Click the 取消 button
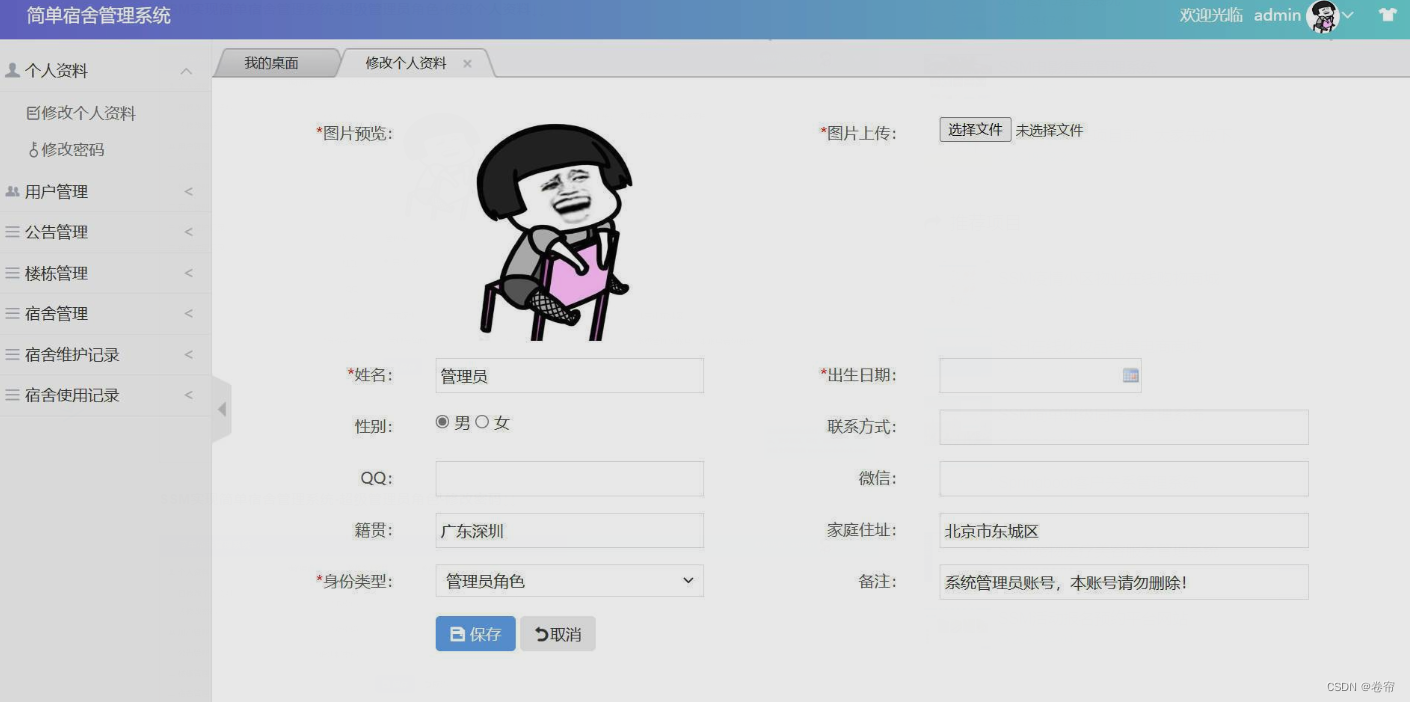Image resolution: width=1410 pixels, height=702 pixels. pyautogui.click(x=558, y=634)
